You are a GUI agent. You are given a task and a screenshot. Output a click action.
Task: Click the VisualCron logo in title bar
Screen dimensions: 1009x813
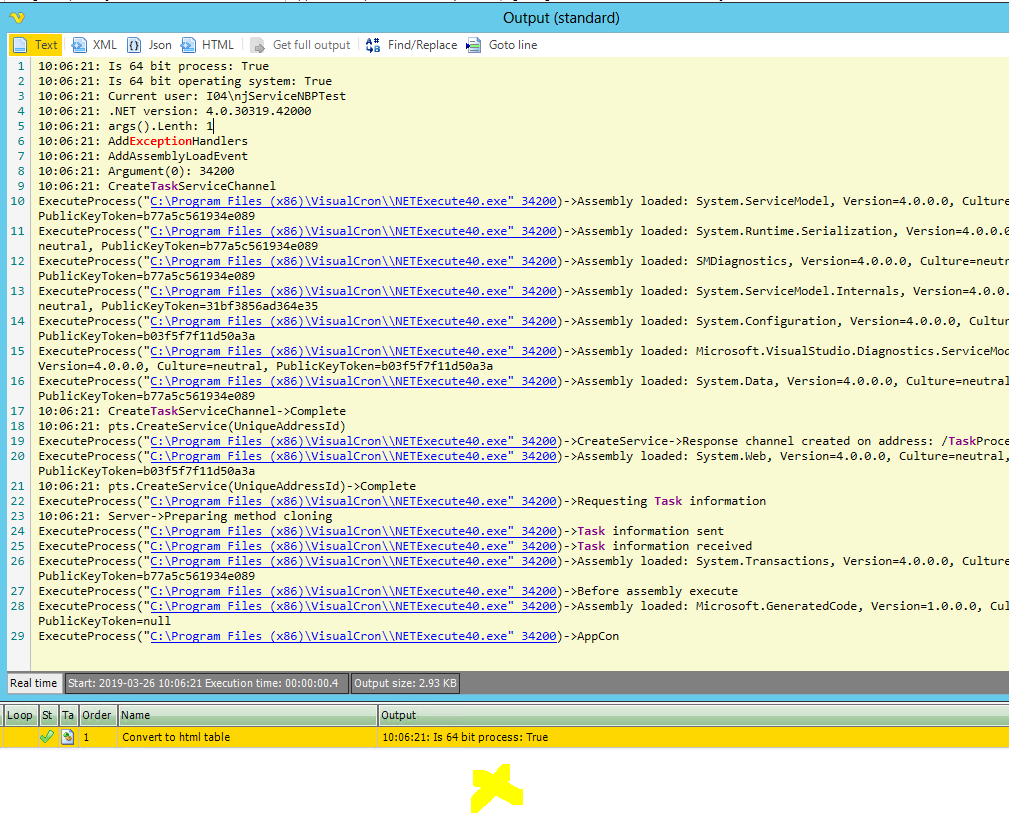(x=17, y=17)
